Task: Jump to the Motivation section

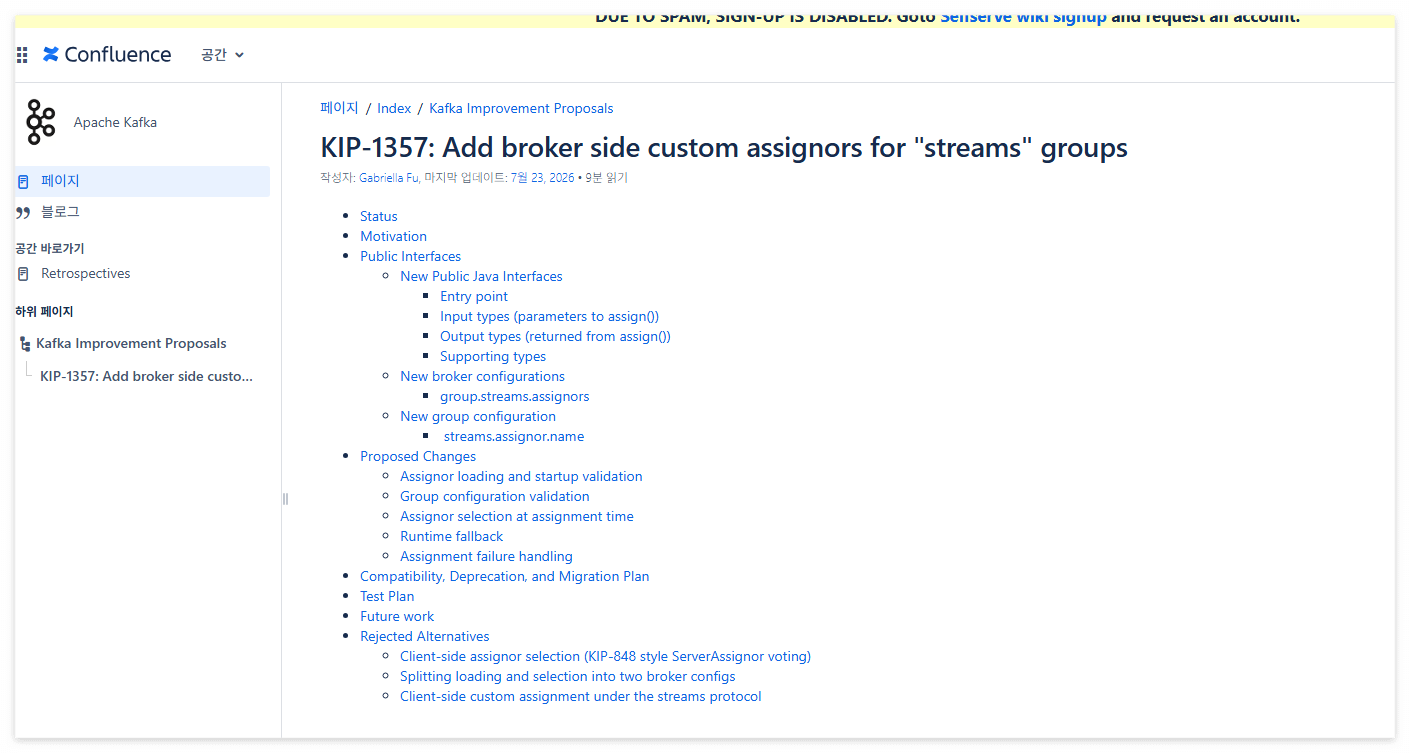Action: 393,236
